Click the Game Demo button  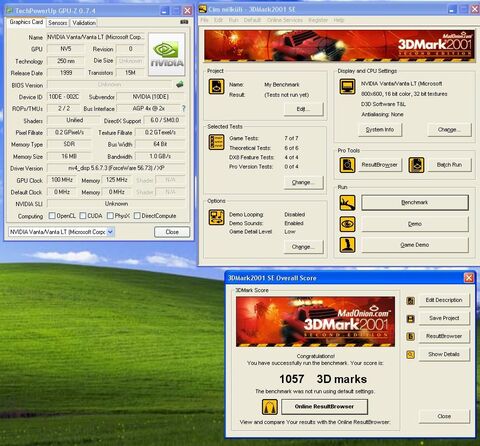[x=415, y=245]
